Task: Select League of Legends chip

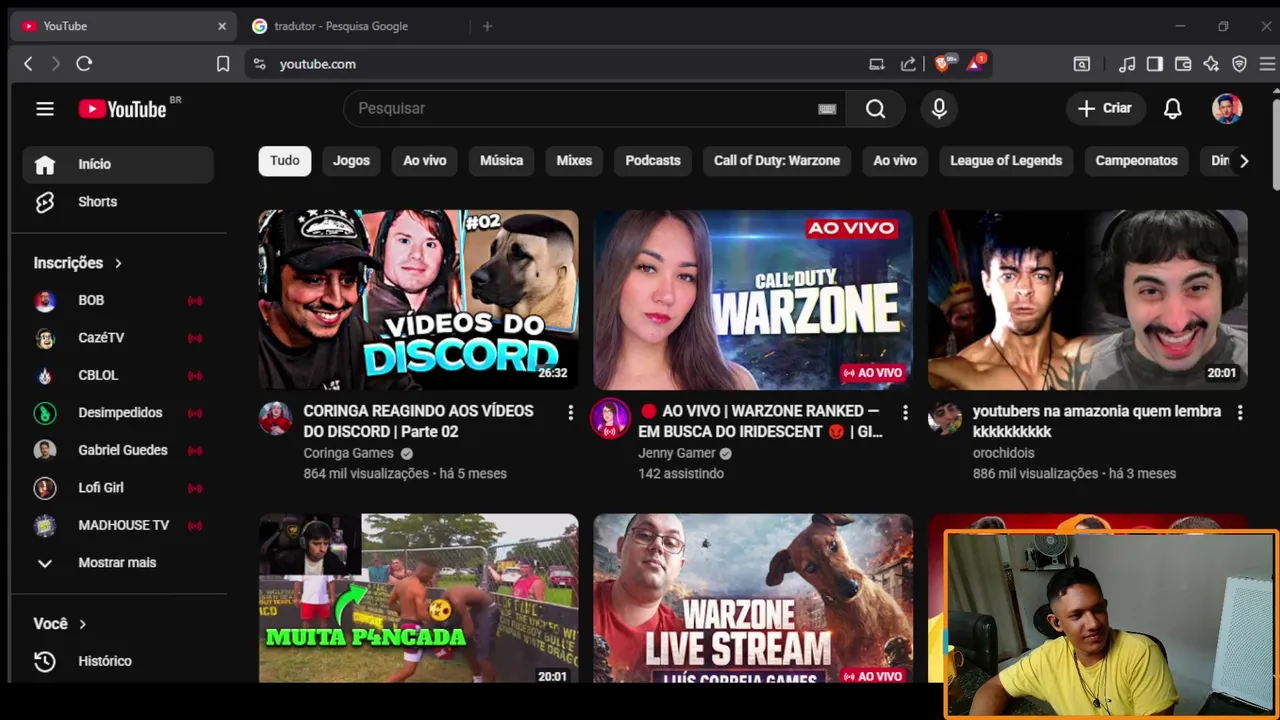Action: click(1006, 160)
